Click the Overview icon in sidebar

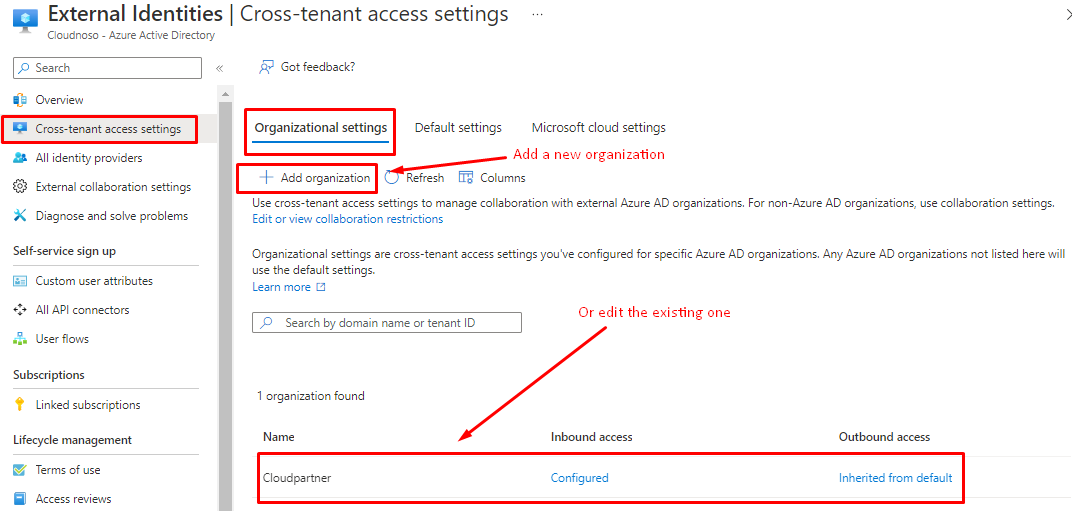point(20,100)
